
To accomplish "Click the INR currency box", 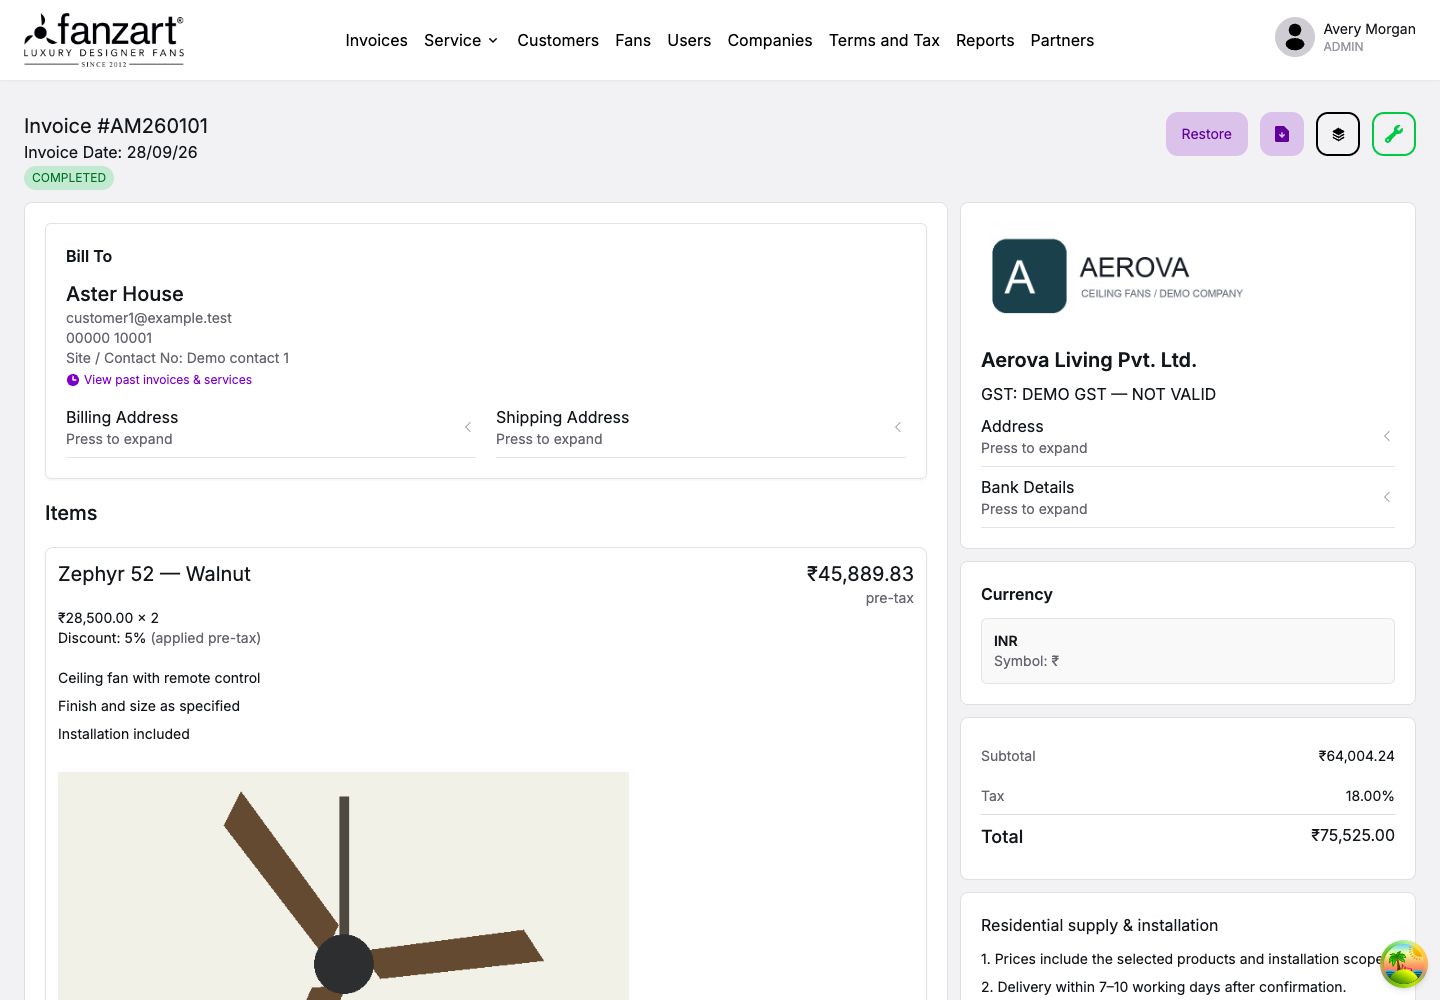I will 1188,651.
